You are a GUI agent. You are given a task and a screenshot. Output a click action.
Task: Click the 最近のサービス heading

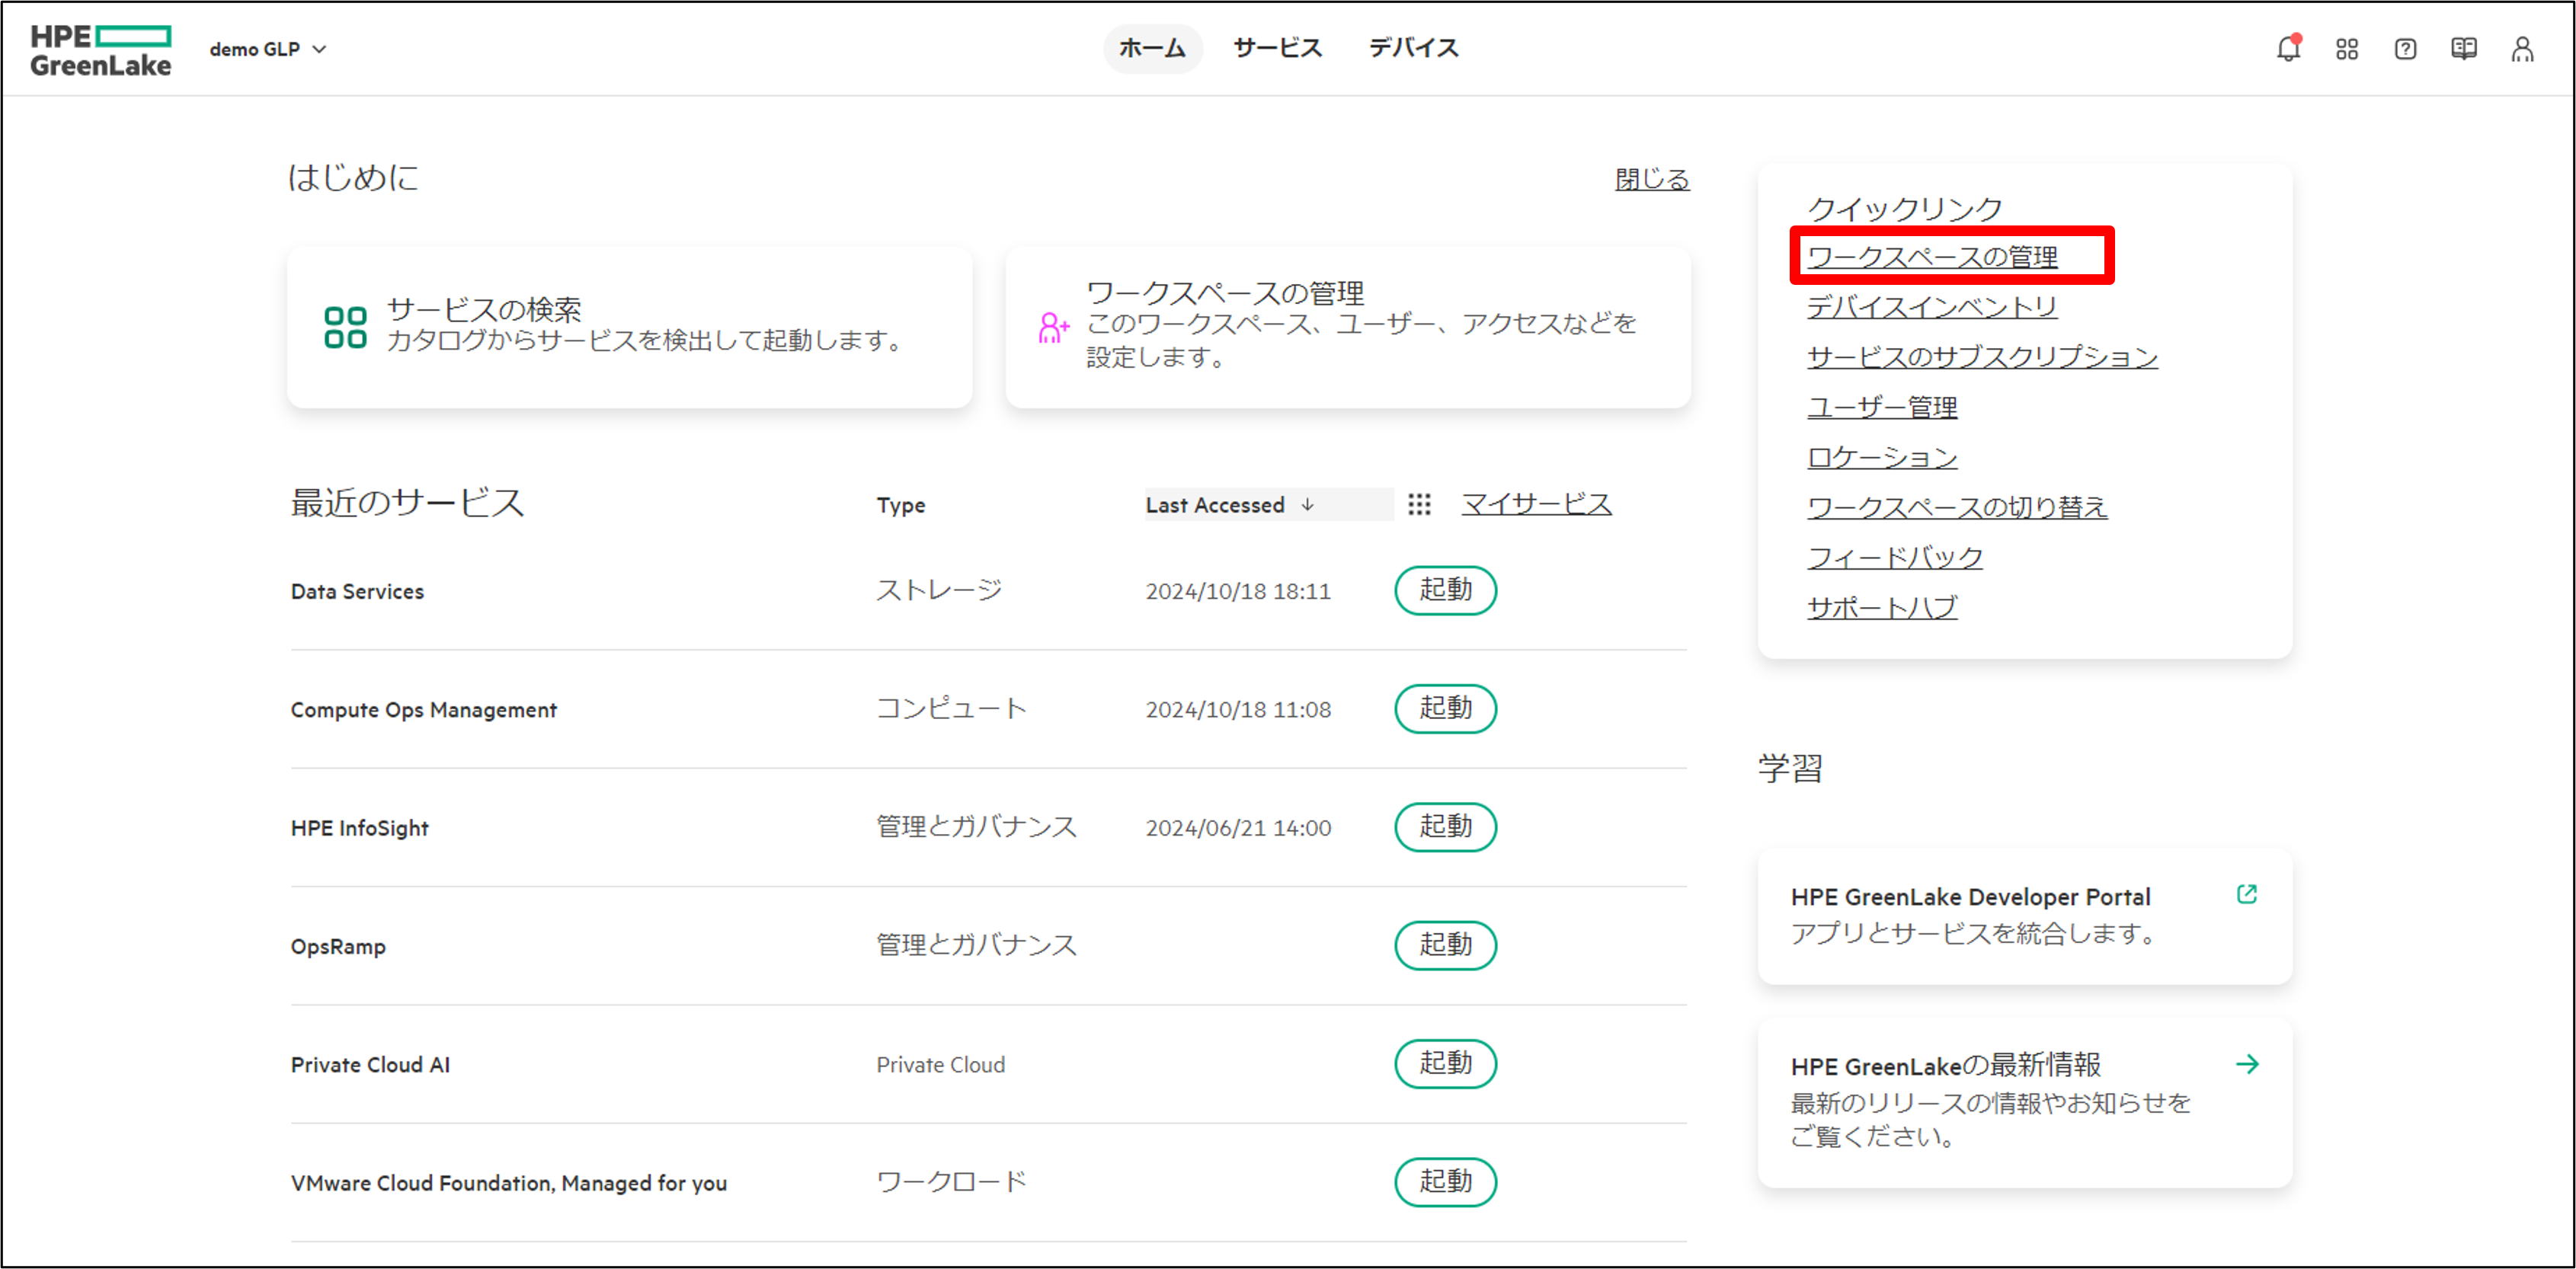pos(407,502)
